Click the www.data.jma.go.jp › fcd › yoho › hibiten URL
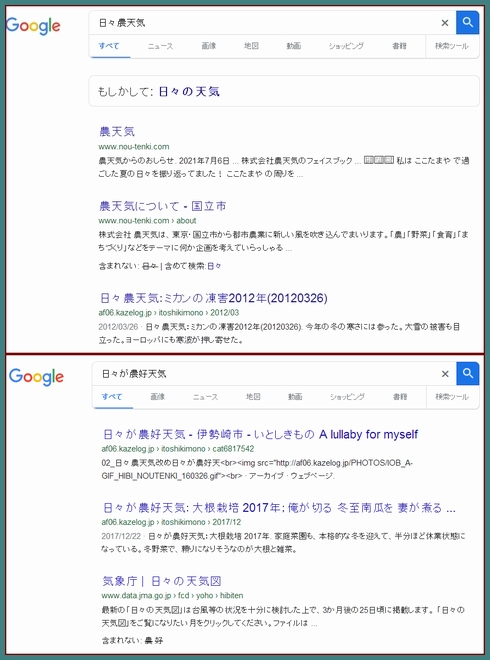Viewport: 490px width, 660px height. pyautogui.click(x=172, y=596)
